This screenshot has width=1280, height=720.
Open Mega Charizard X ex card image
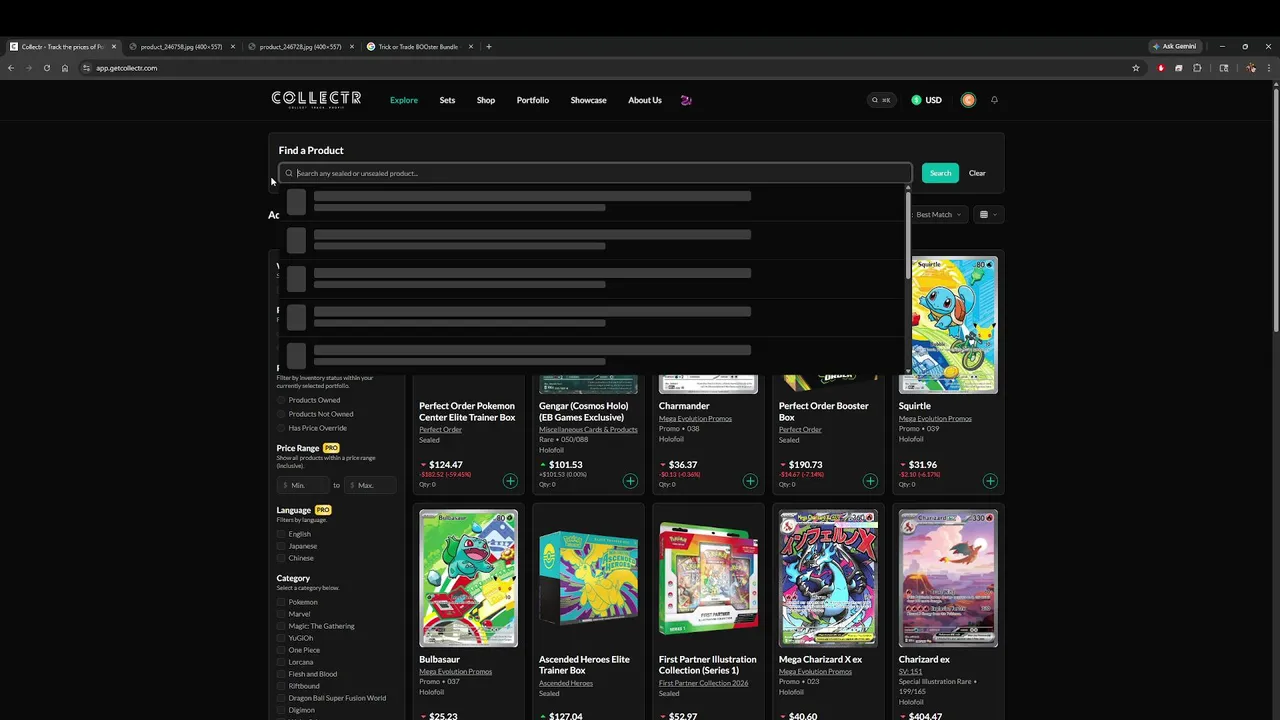click(828, 578)
